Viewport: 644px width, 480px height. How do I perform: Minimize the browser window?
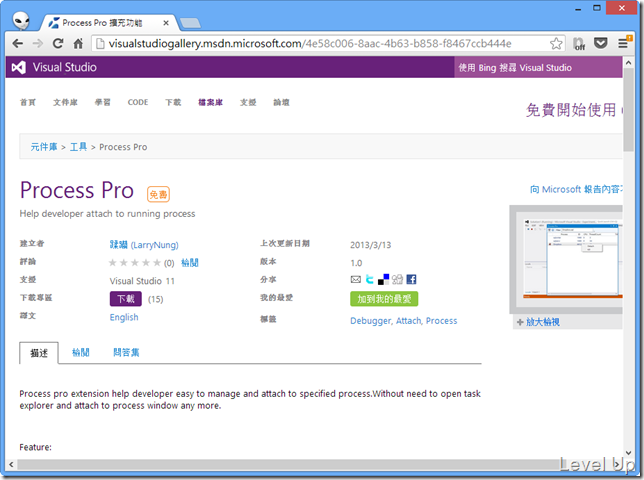[578, 9]
